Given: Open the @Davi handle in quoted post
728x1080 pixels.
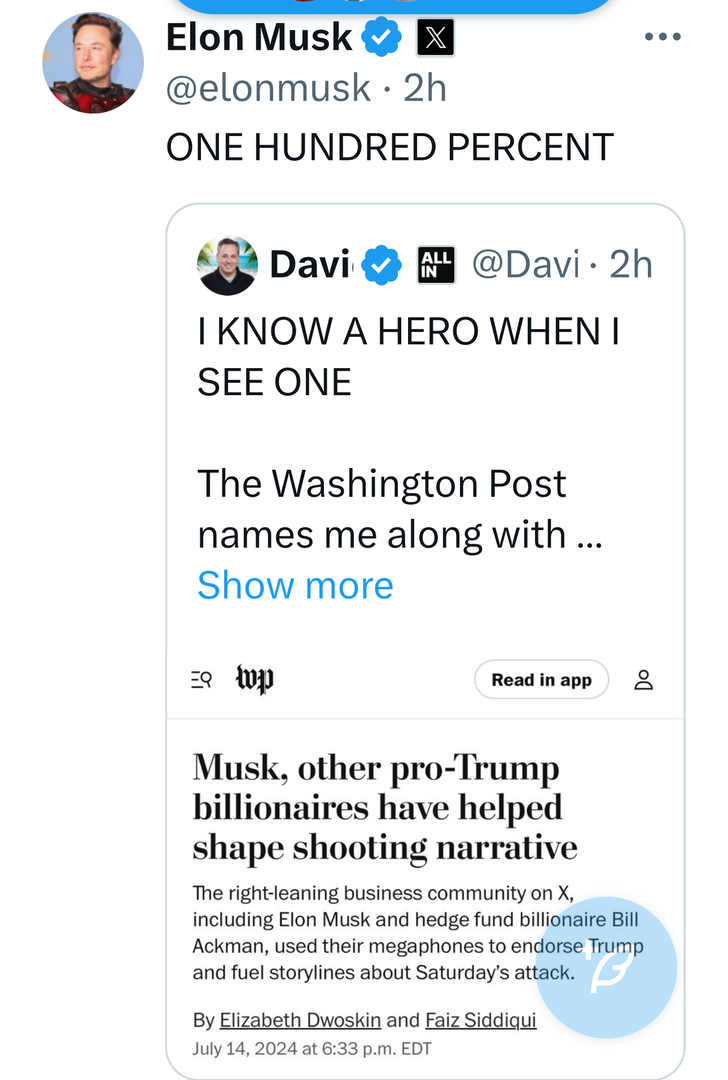Looking at the screenshot, I should [525, 265].
